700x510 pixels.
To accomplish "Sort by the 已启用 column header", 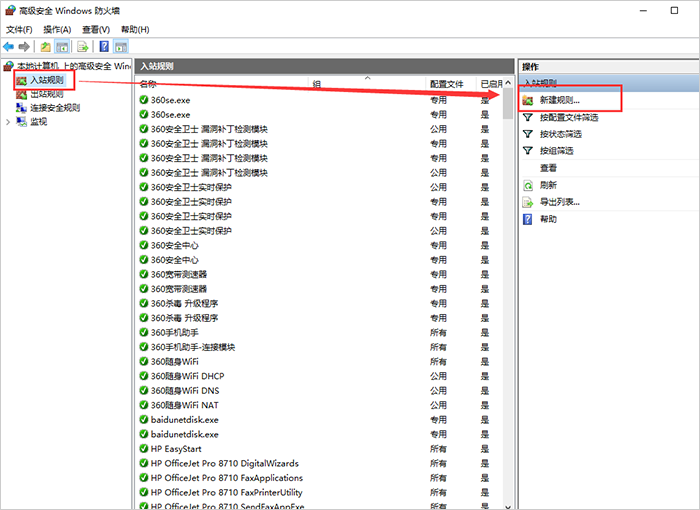I will [490, 84].
